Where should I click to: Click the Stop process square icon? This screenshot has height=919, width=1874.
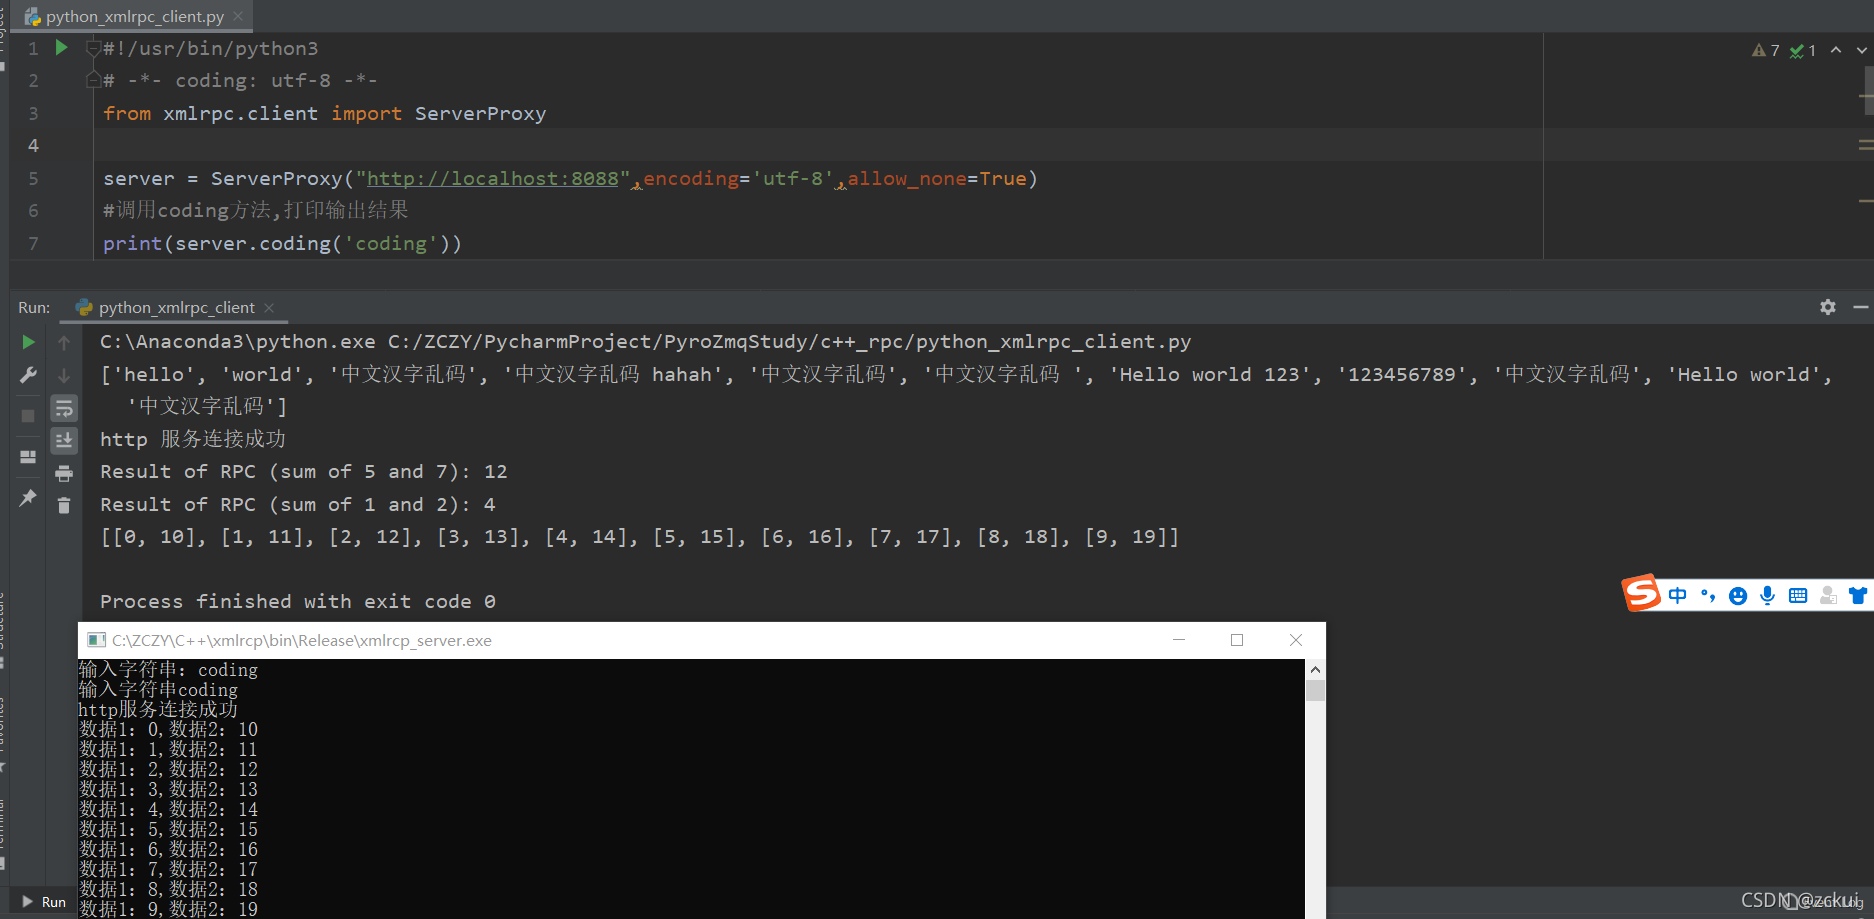point(28,416)
